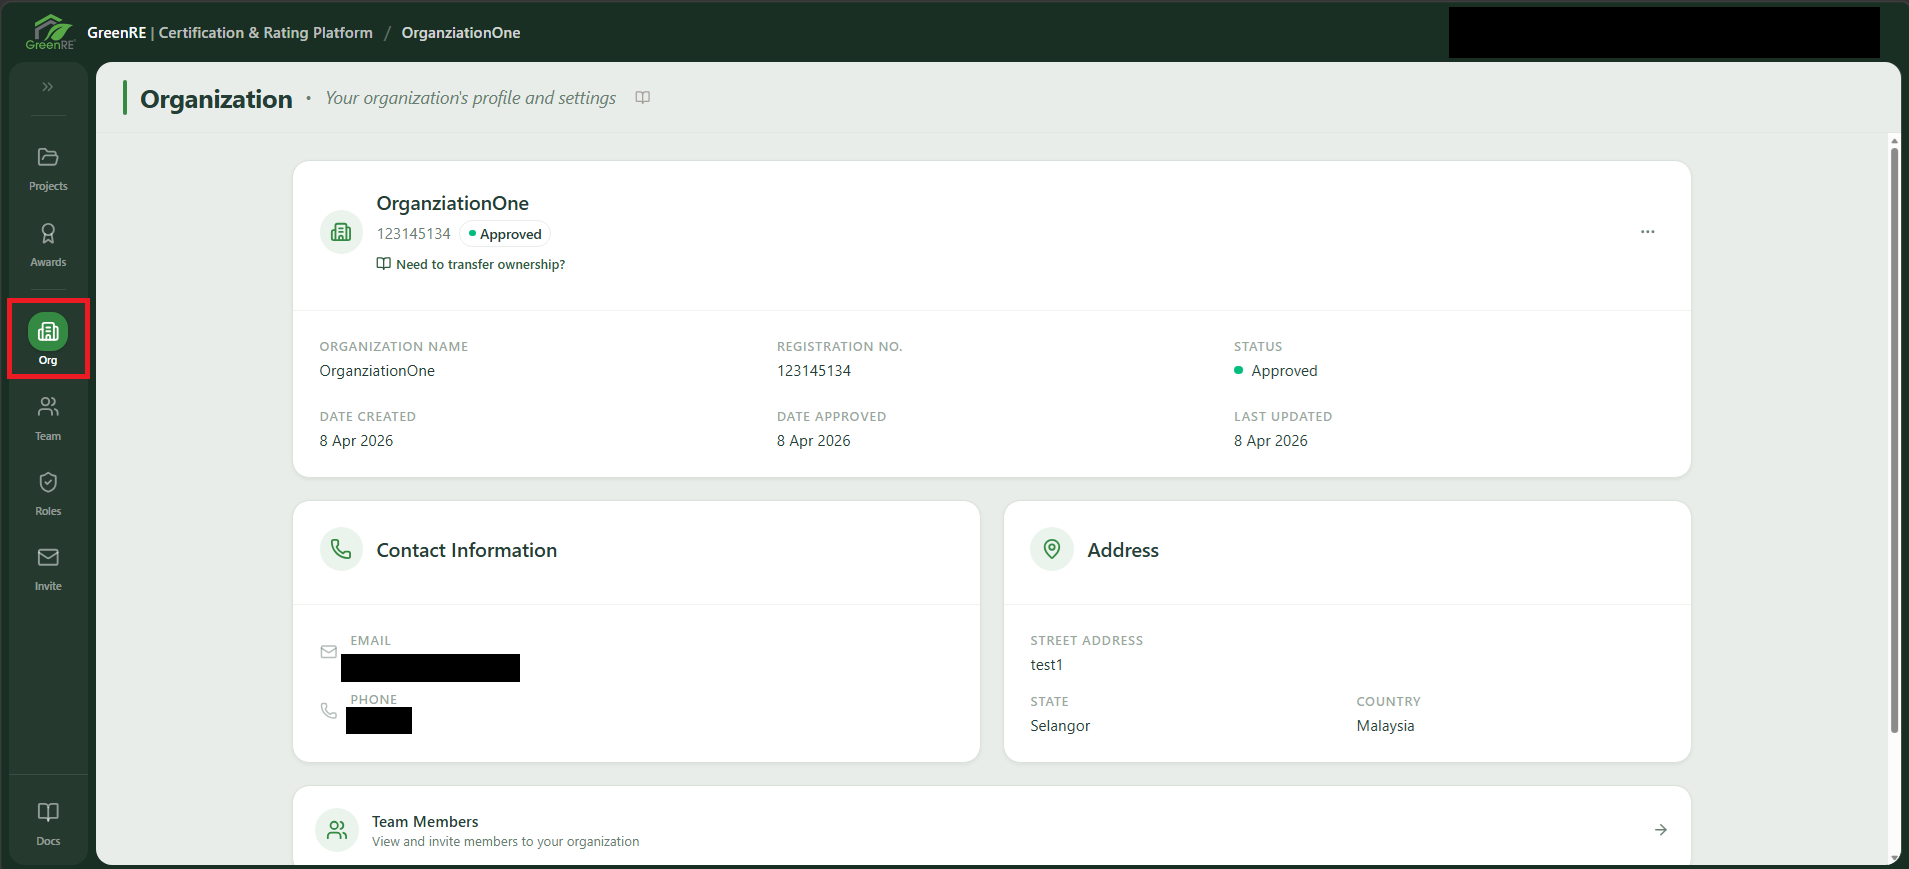Click the Selangor state value

[x=1060, y=726]
